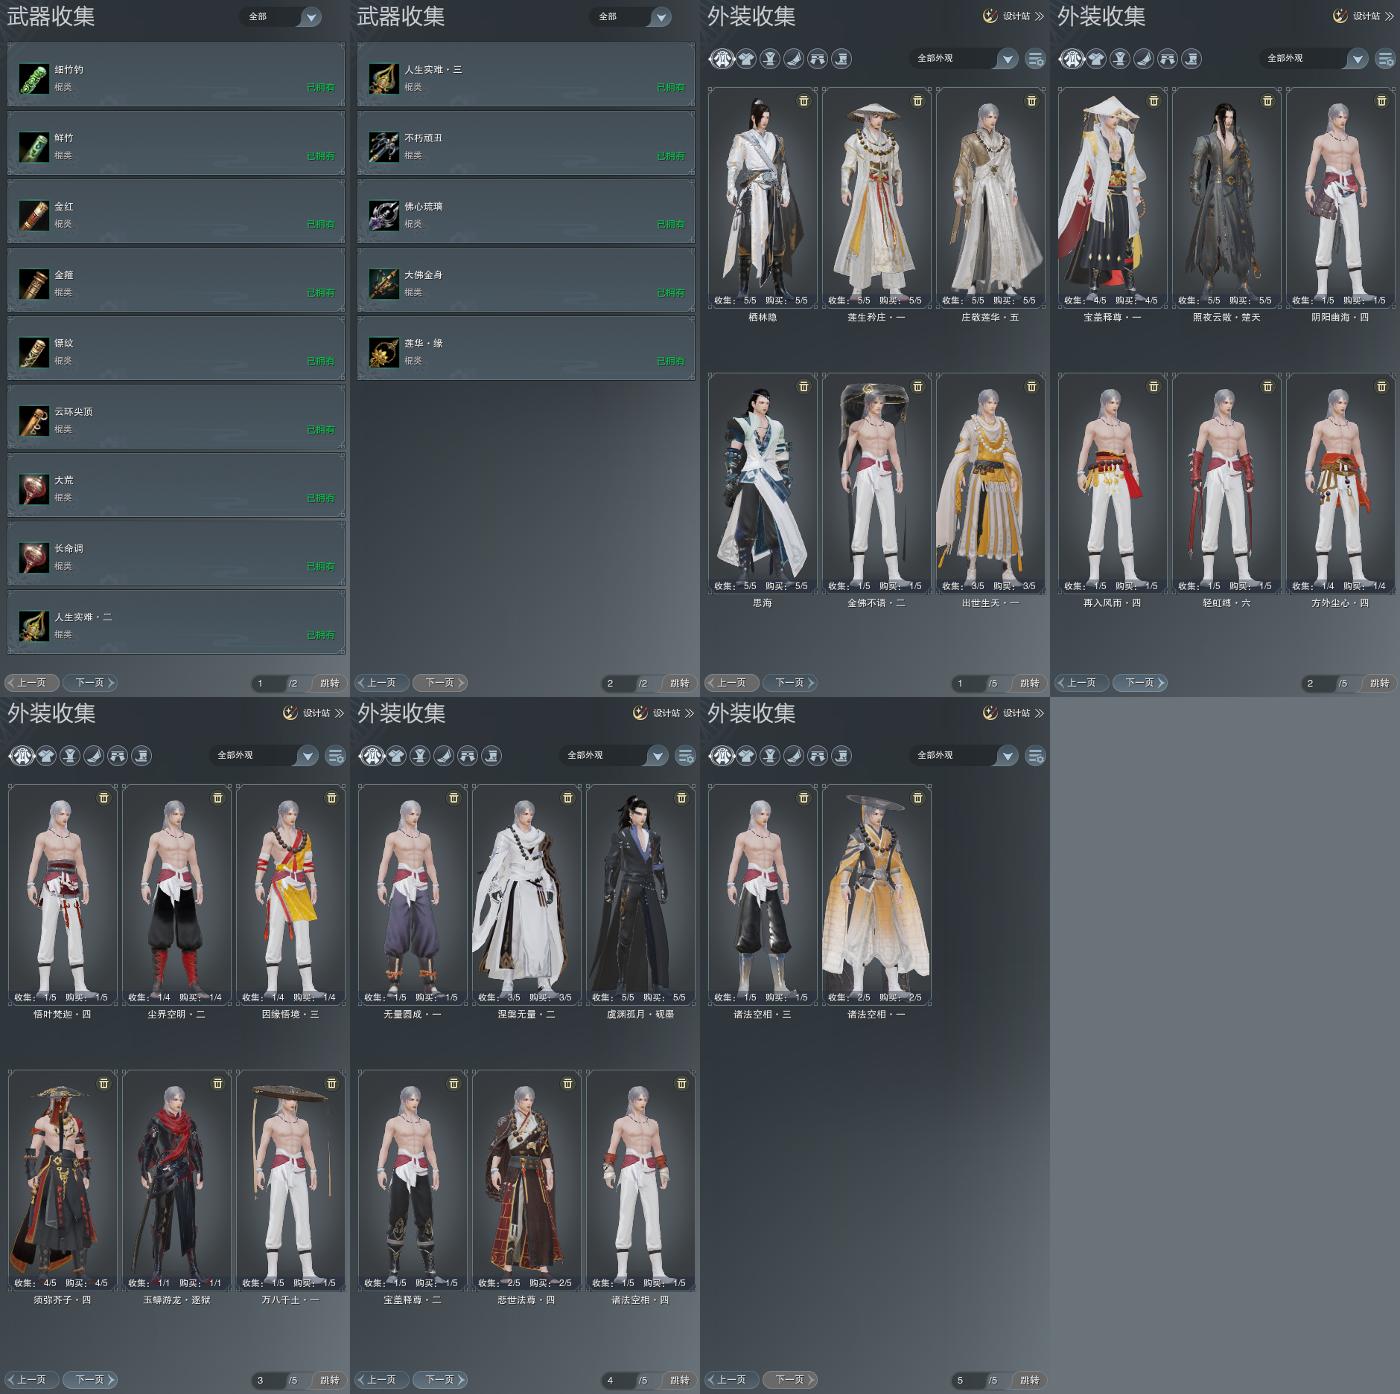Image resolution: width=1400 pixels, height=1394 pixels.
Task: Click the trash icon on the 涅槃无量·二 card
Action: (x=568, y=798)
